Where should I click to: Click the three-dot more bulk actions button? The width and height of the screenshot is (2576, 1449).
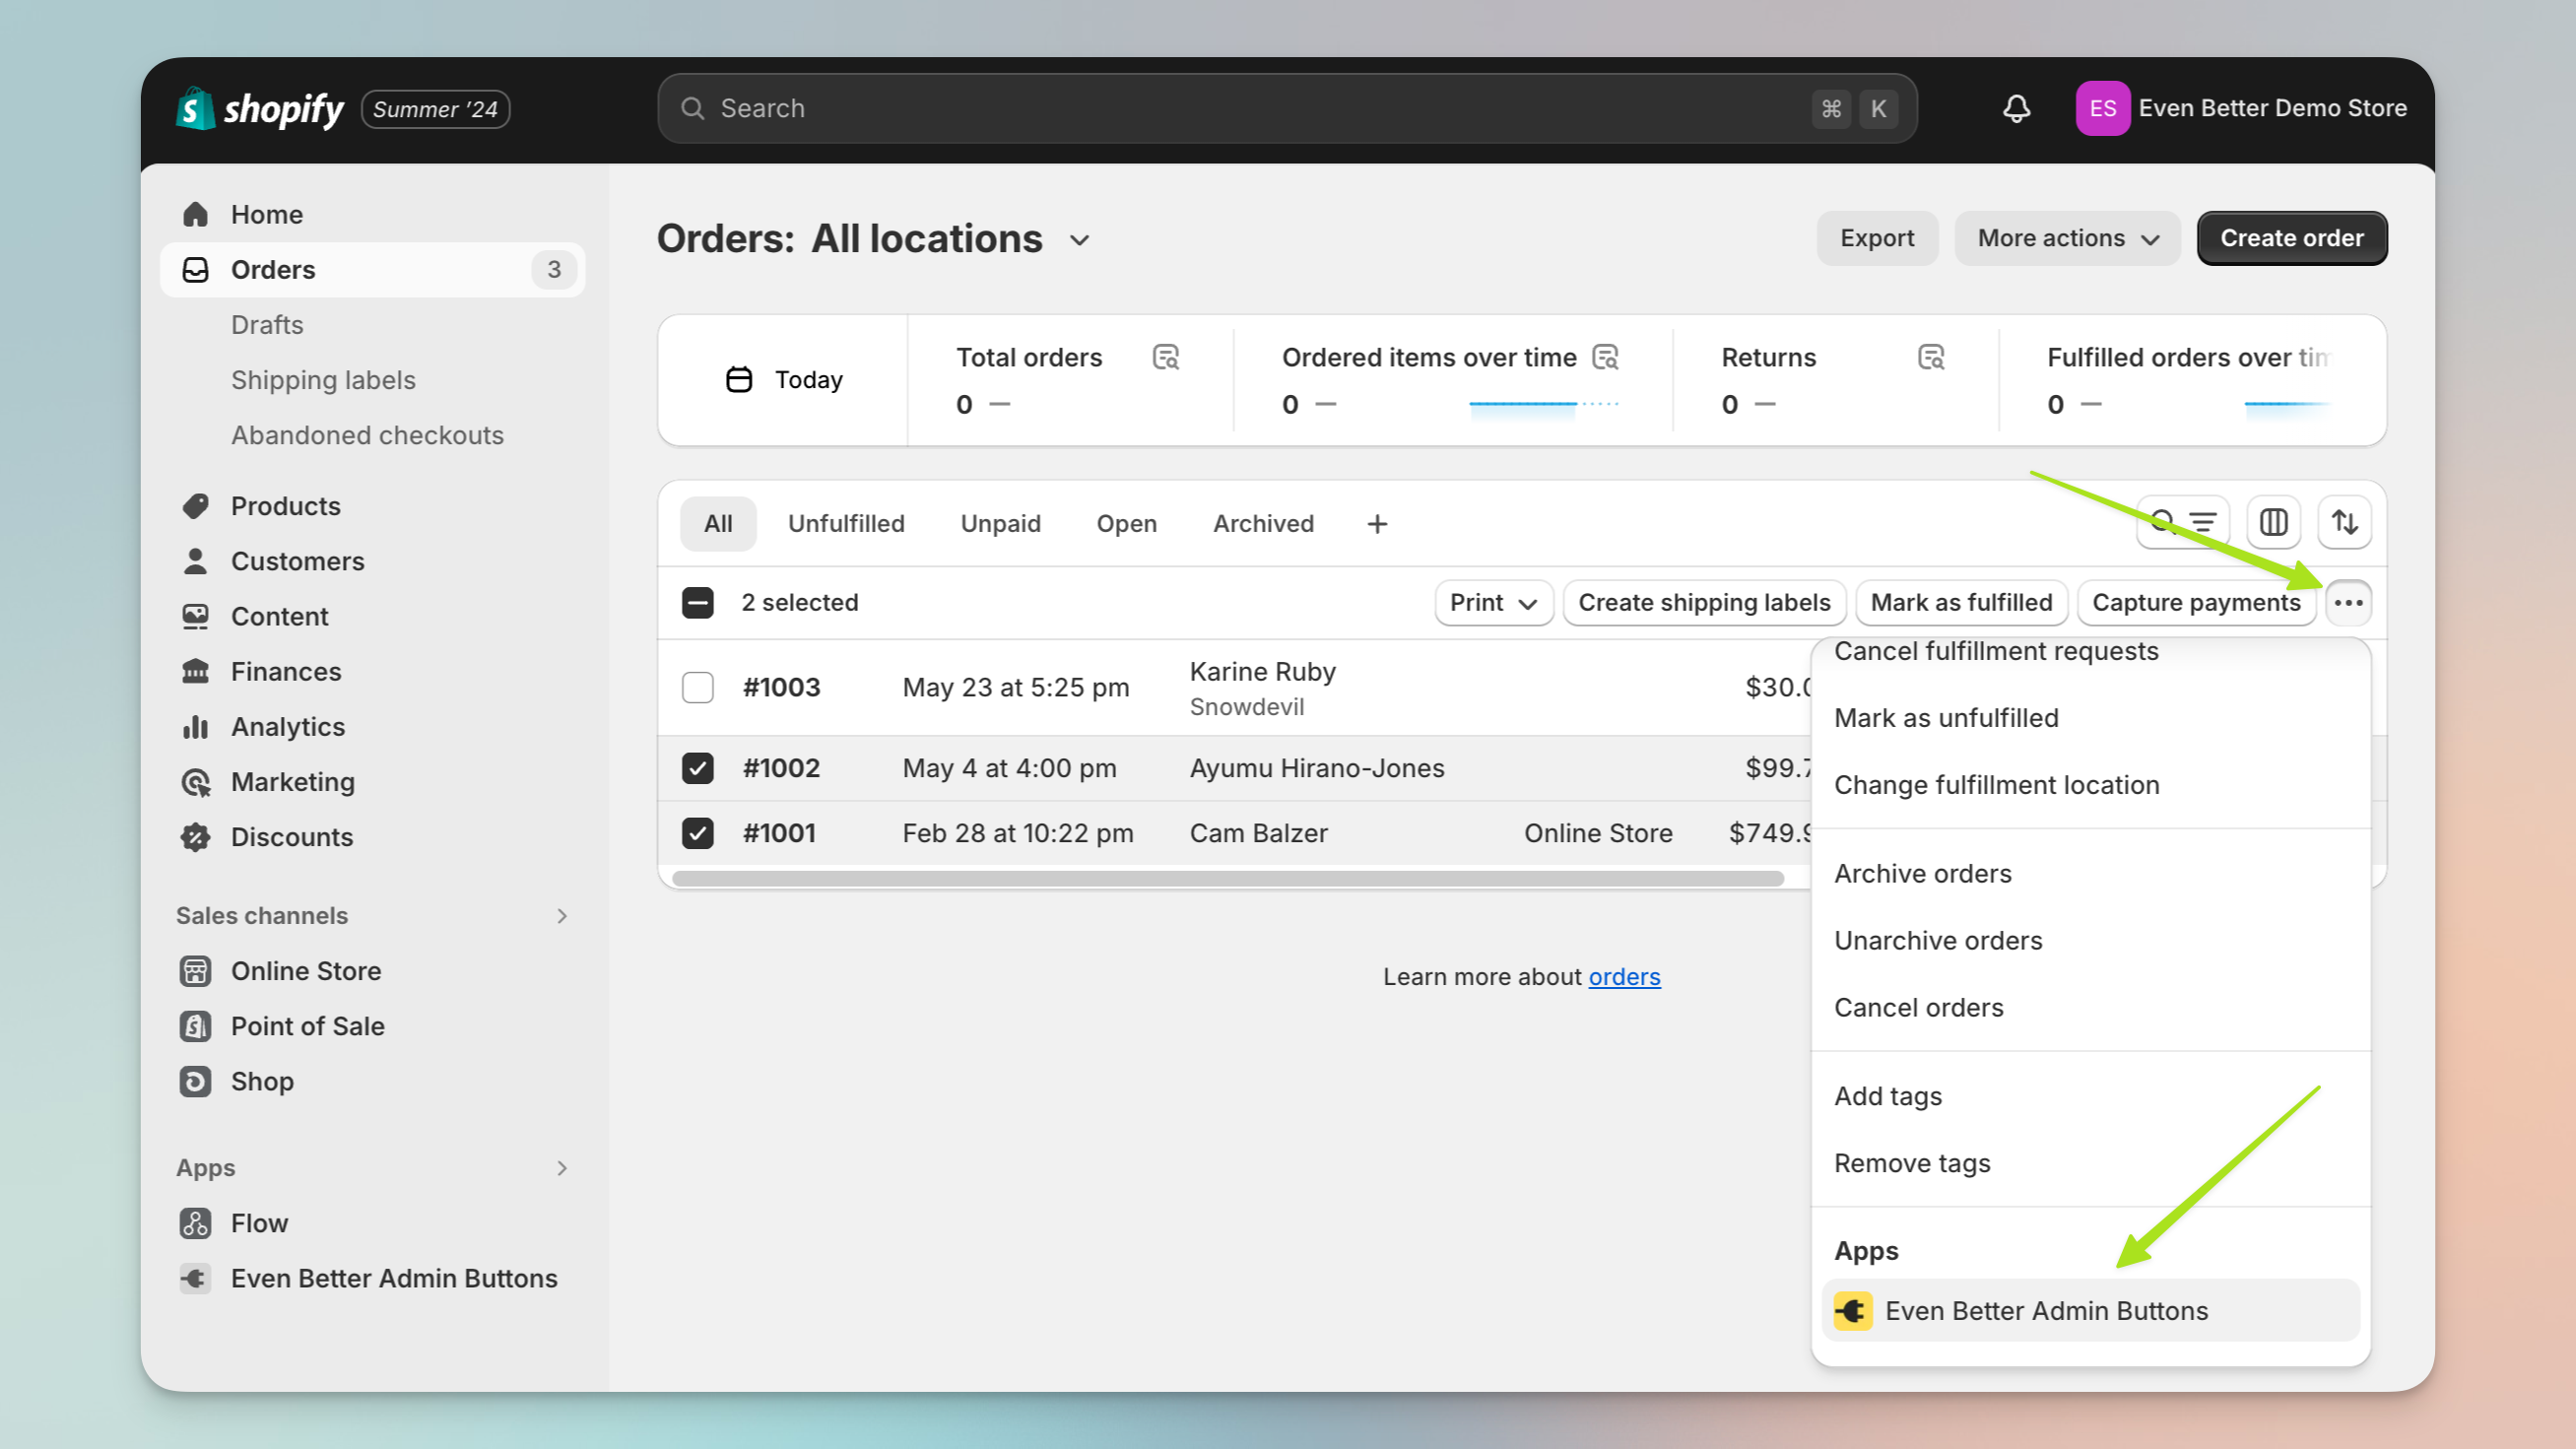click(x=2348, y=602)
